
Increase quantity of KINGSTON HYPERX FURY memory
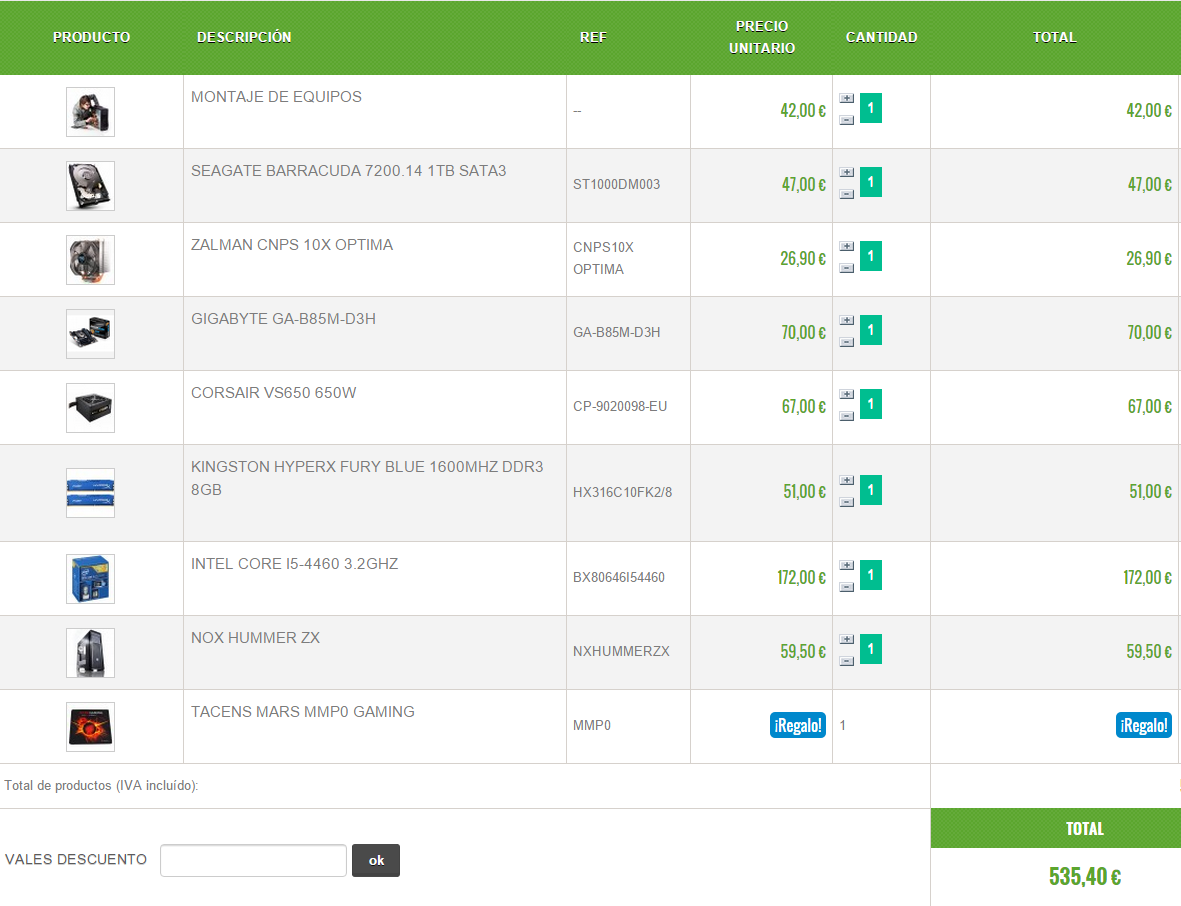(847, 480)
